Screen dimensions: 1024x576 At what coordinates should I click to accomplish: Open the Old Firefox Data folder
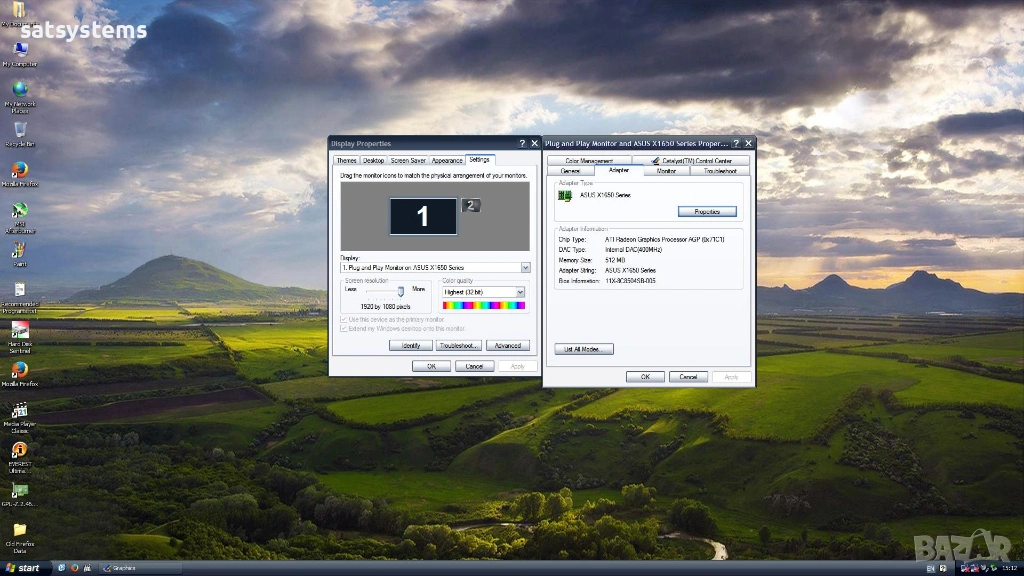19,530
